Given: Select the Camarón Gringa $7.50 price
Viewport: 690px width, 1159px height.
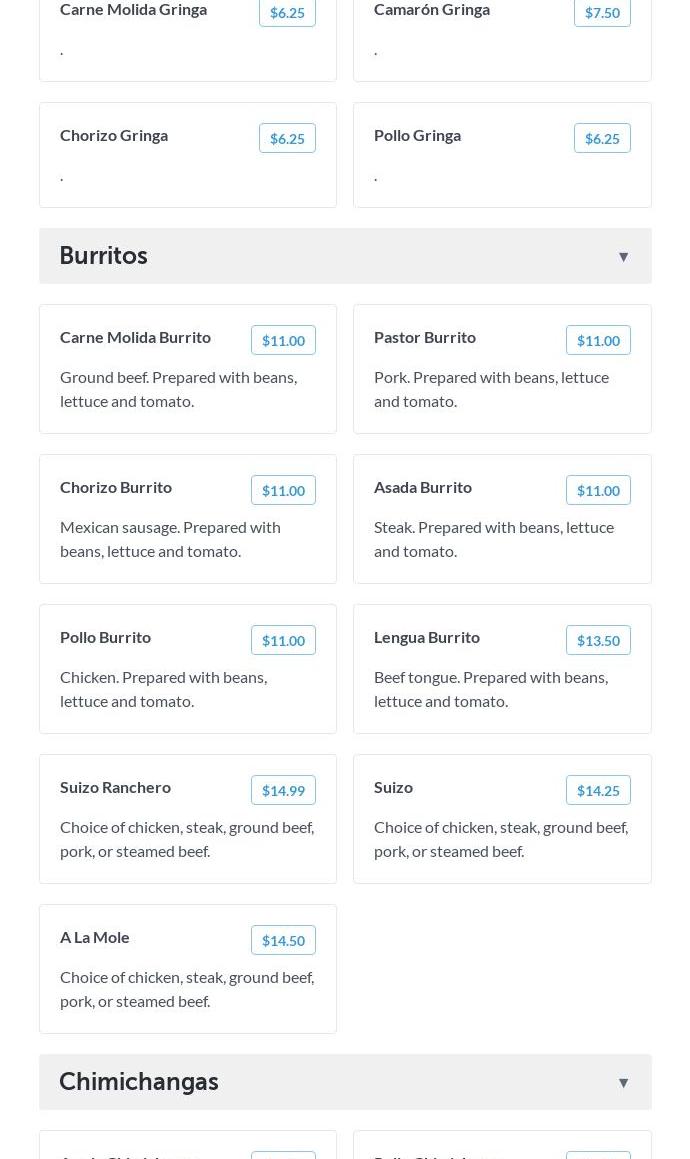Looking at the screenshot, I should (602, 13).
